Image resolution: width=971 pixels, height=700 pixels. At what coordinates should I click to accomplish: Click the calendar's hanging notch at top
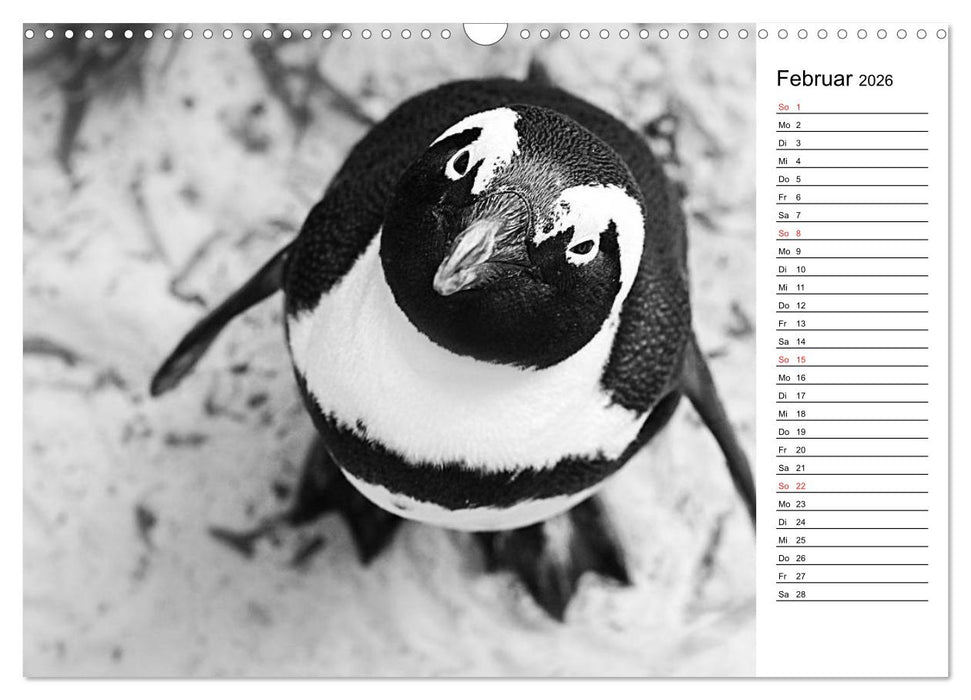tap(486, 33)
